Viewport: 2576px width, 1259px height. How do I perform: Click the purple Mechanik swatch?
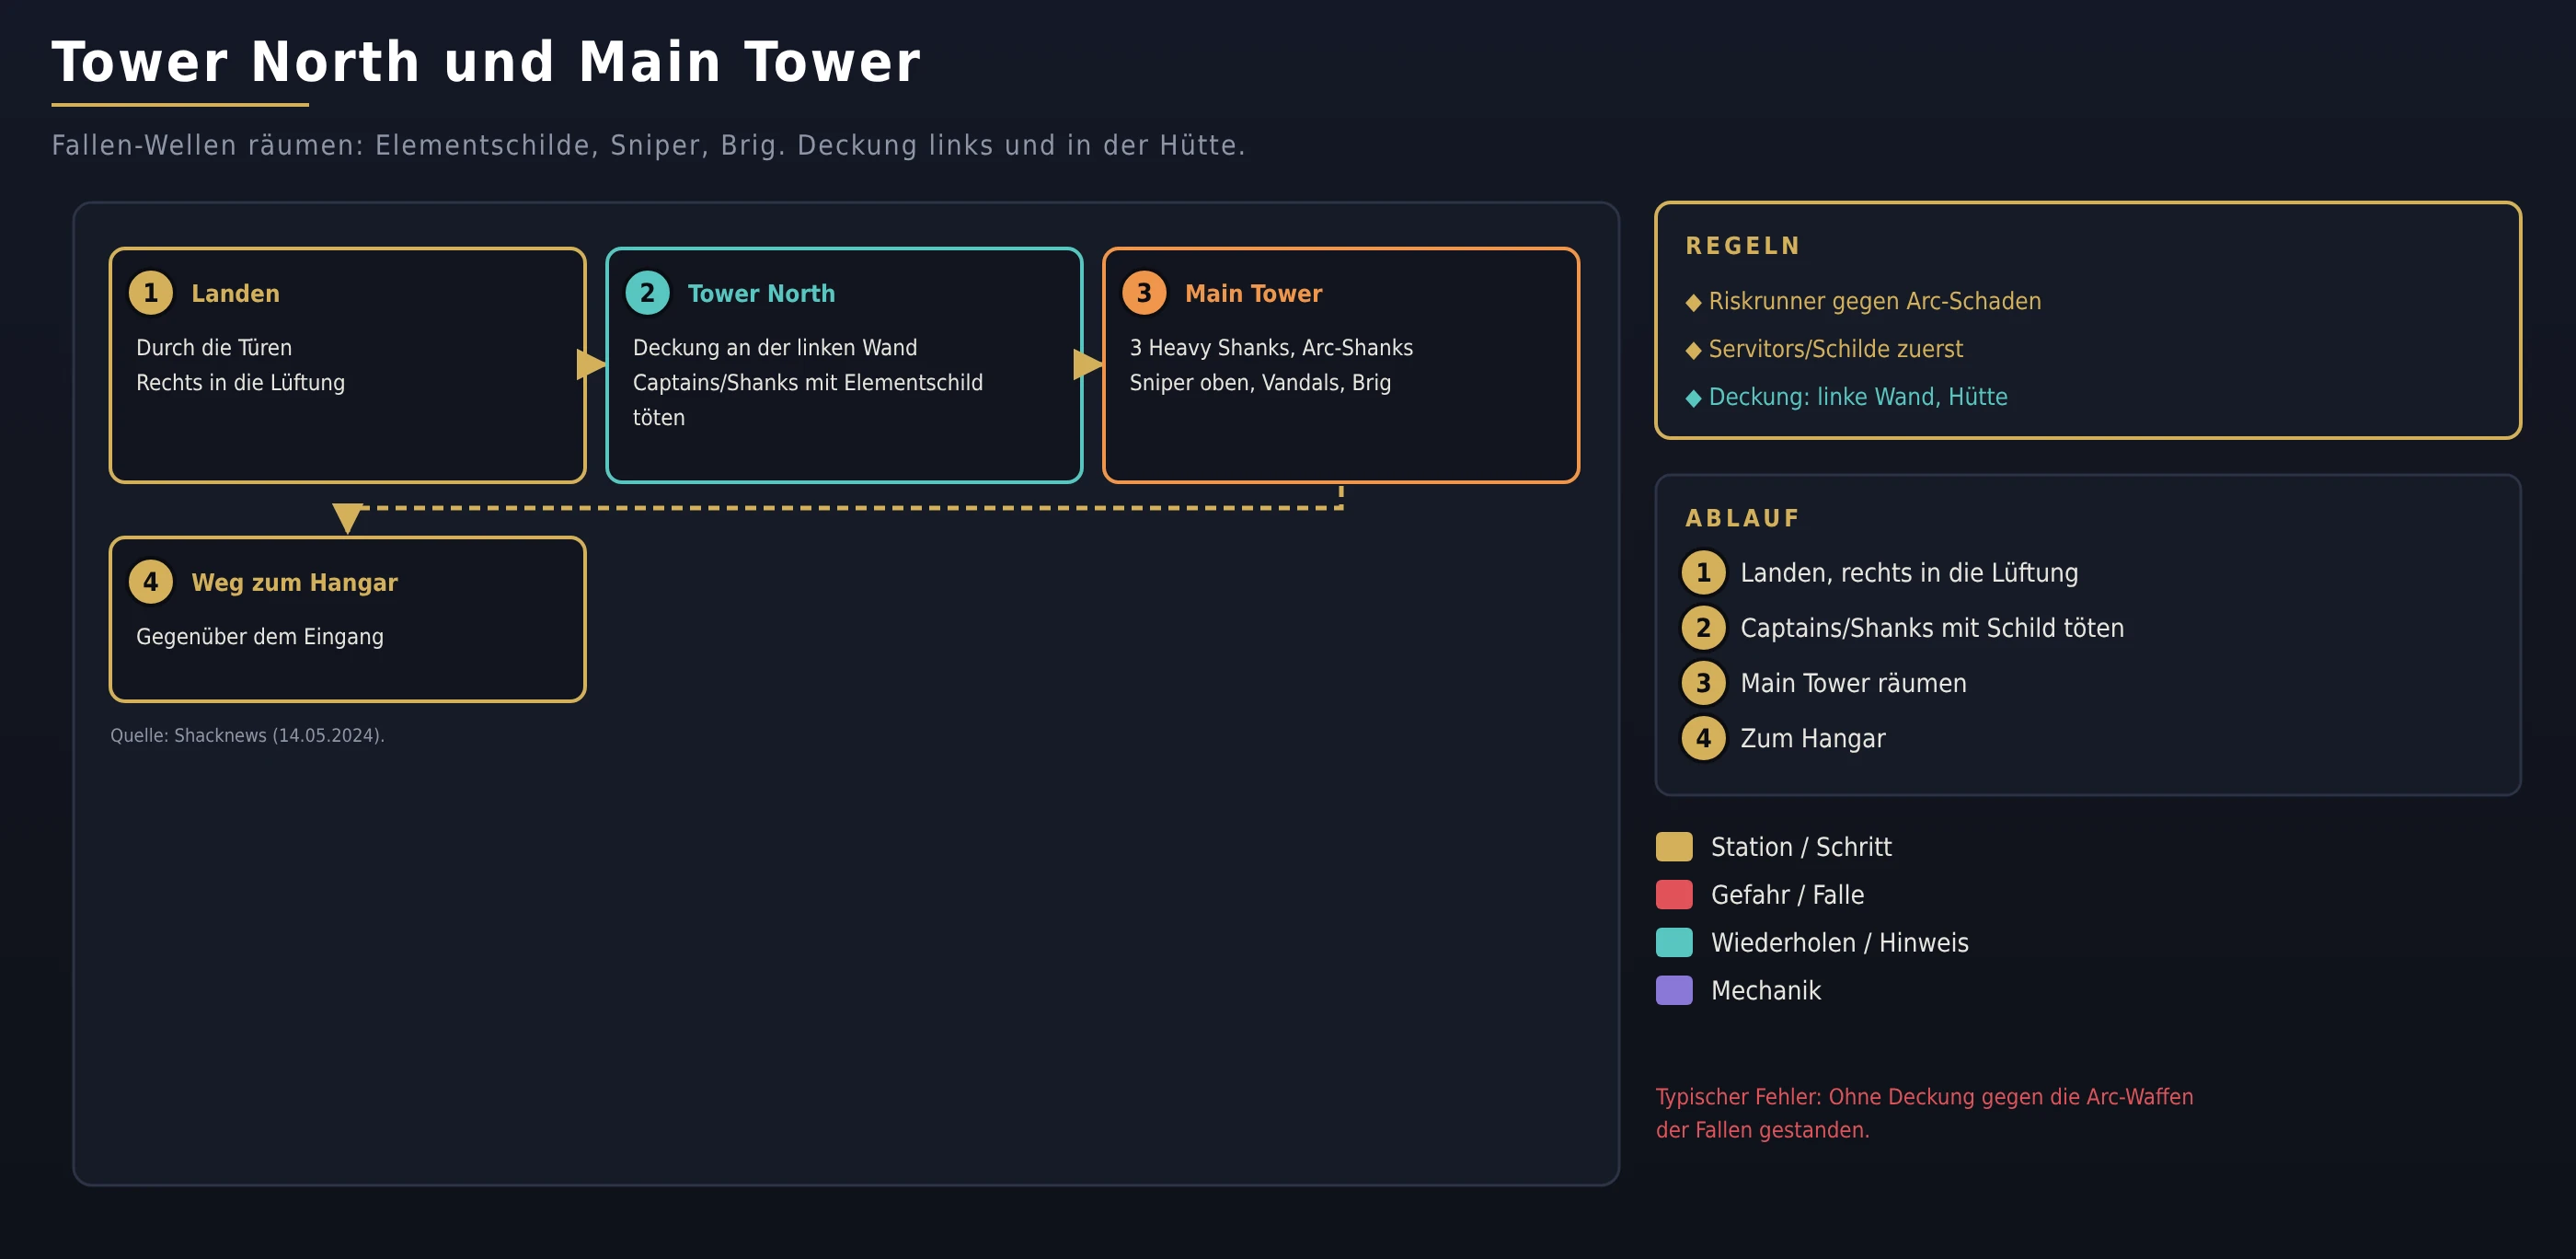[x=1674, y=991]
